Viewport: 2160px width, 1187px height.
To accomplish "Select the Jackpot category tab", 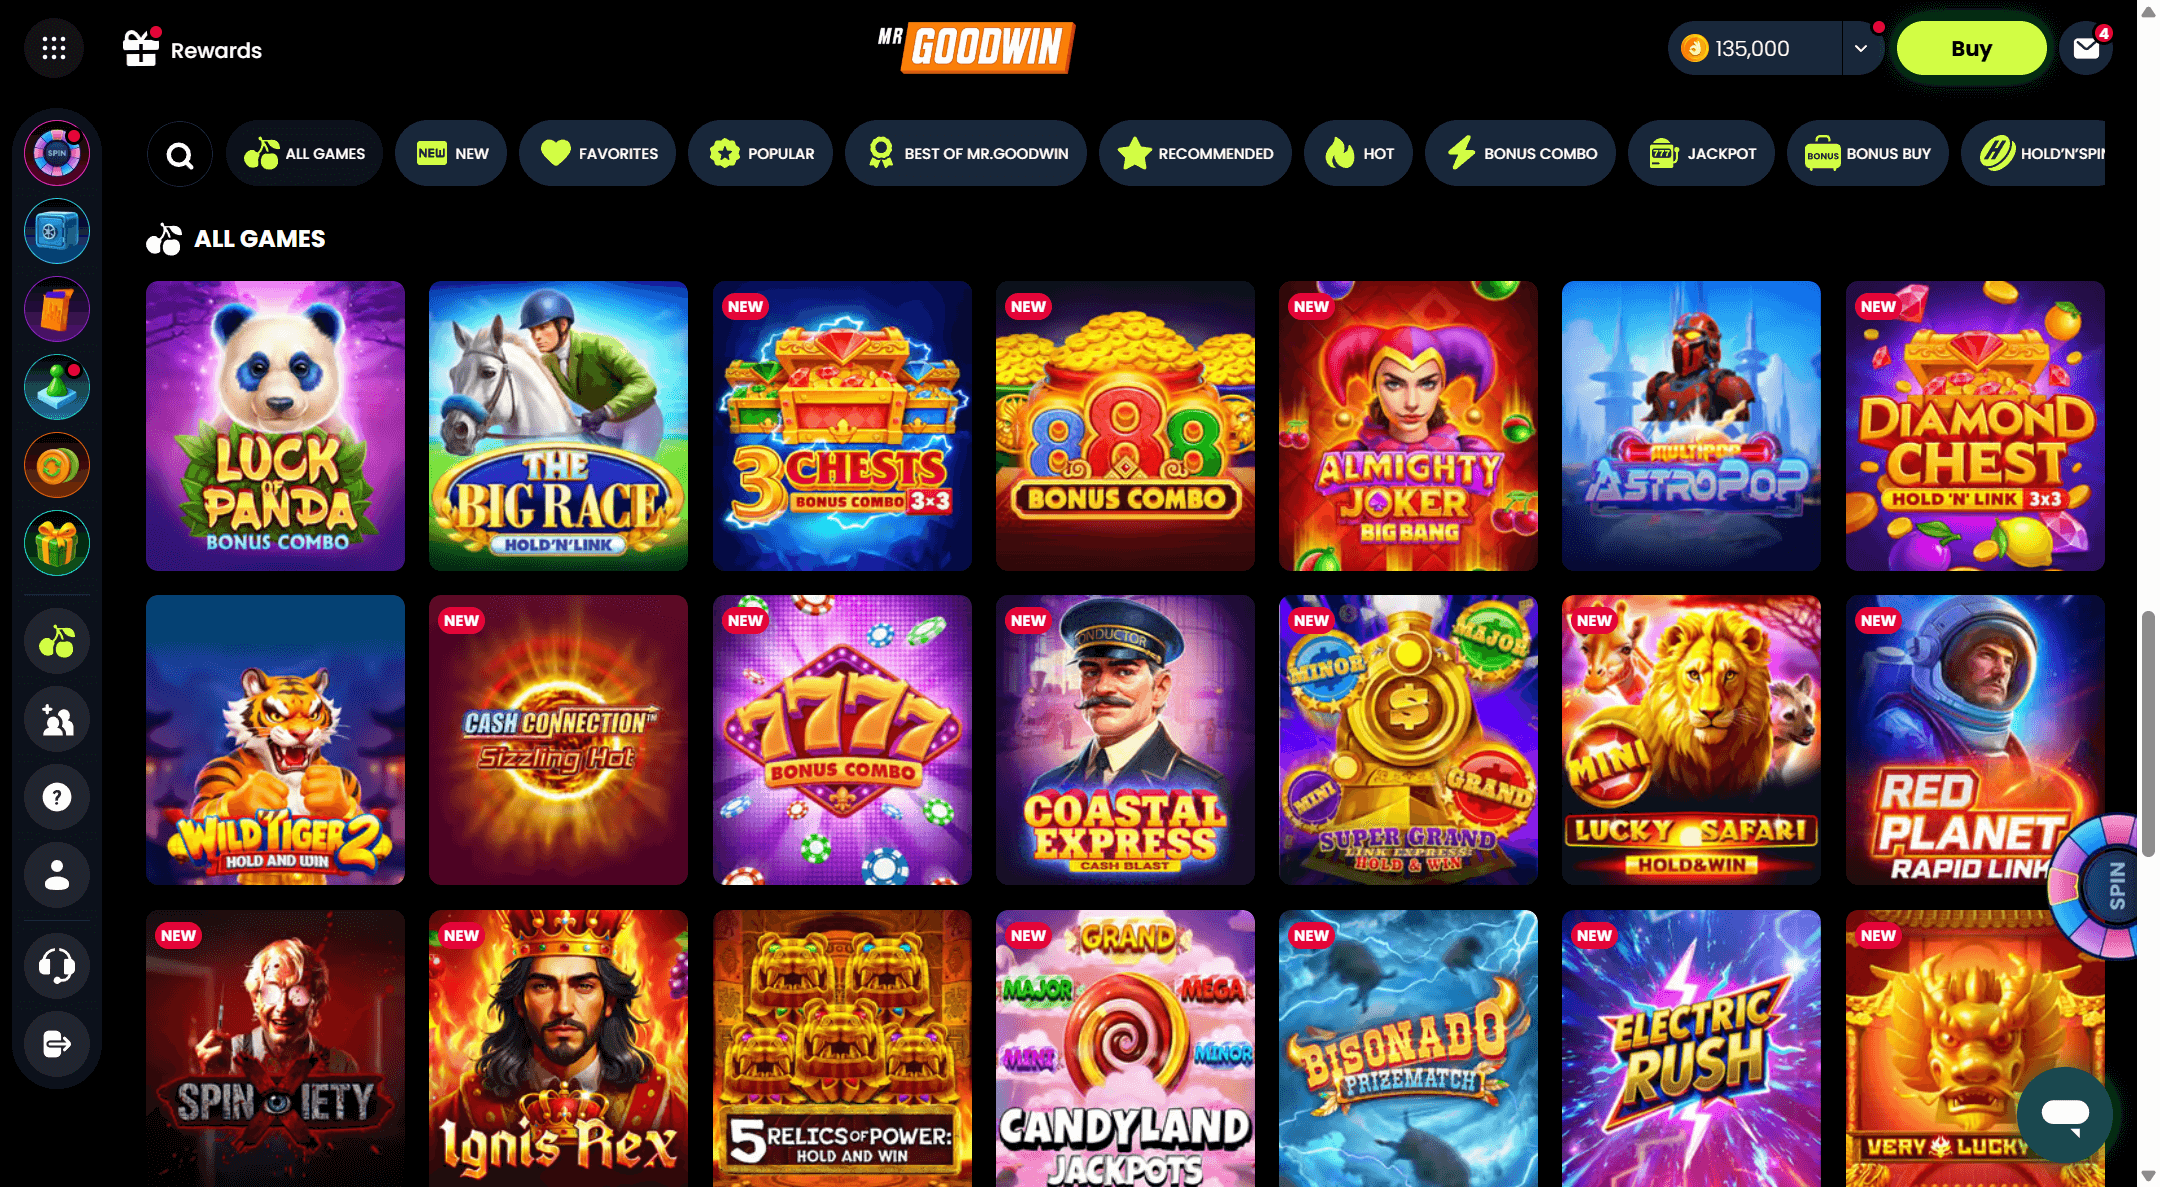I will (x=1701, y=153).
